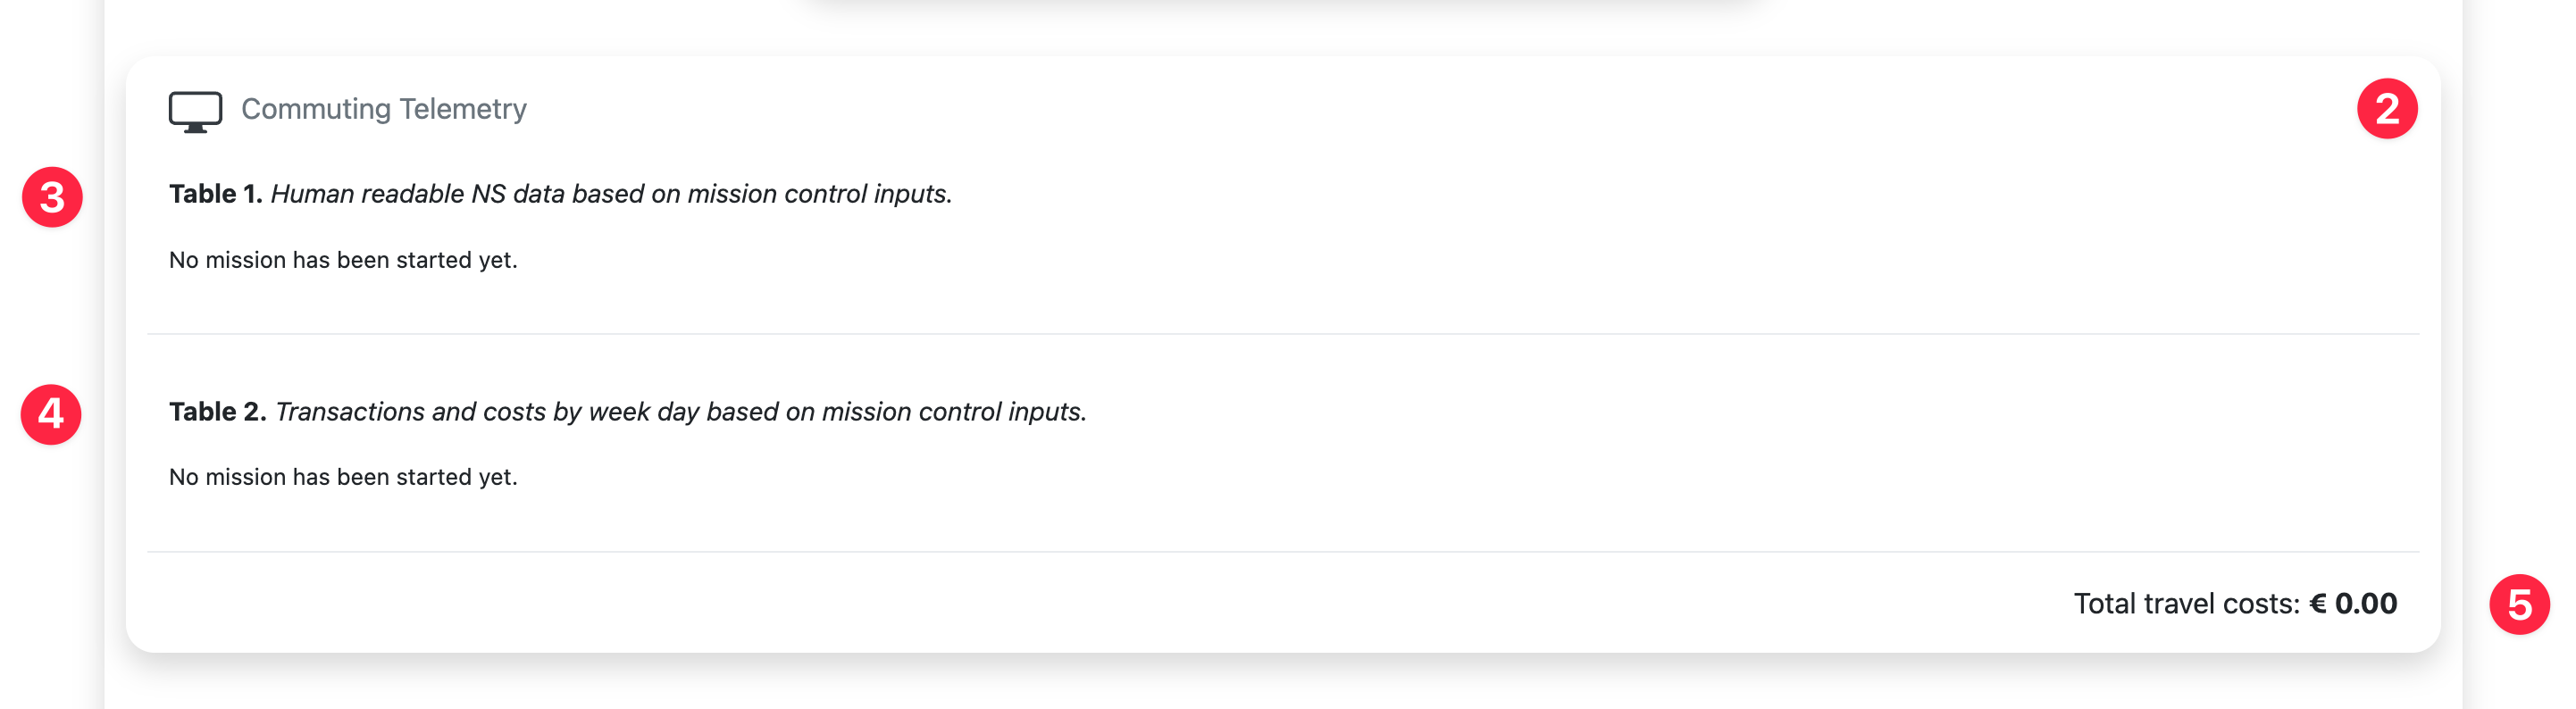Click the bold "Table 2." label
Screen dimensions: 2576x709
point(217,412)
